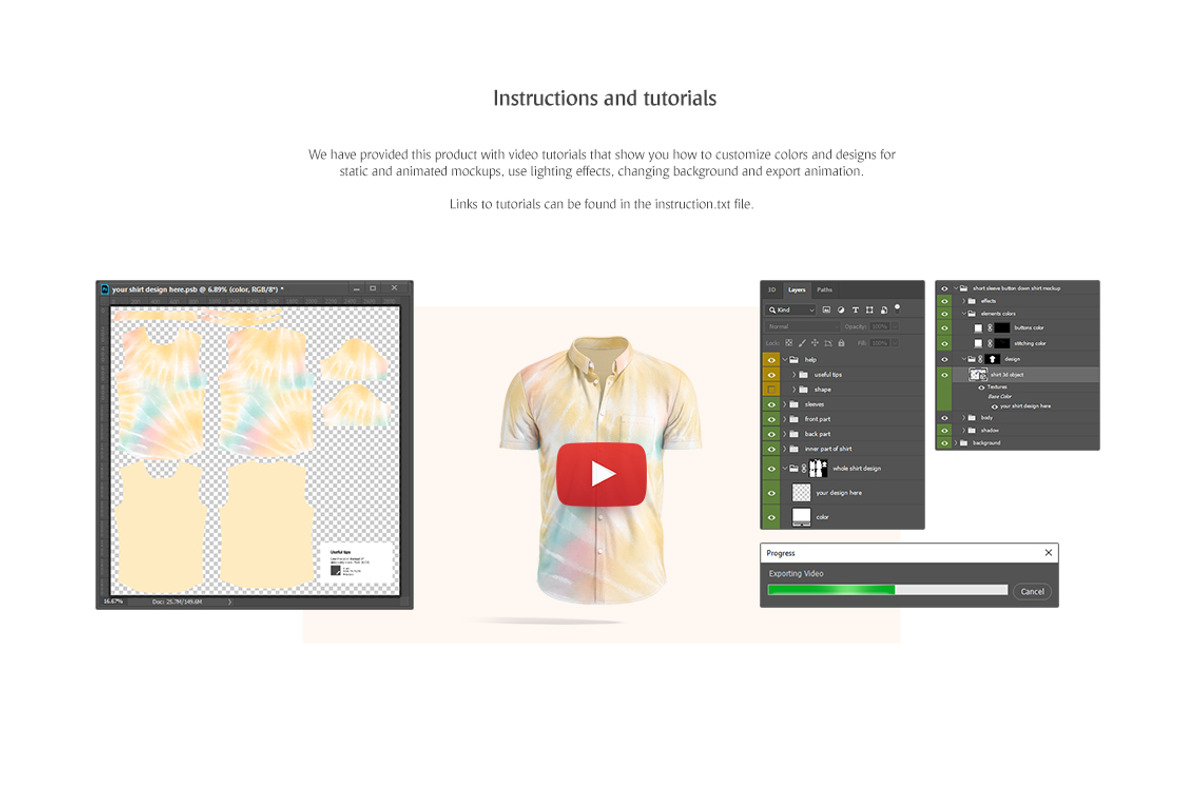
Task: Cancel the video export
Action: click(1032, 591)
